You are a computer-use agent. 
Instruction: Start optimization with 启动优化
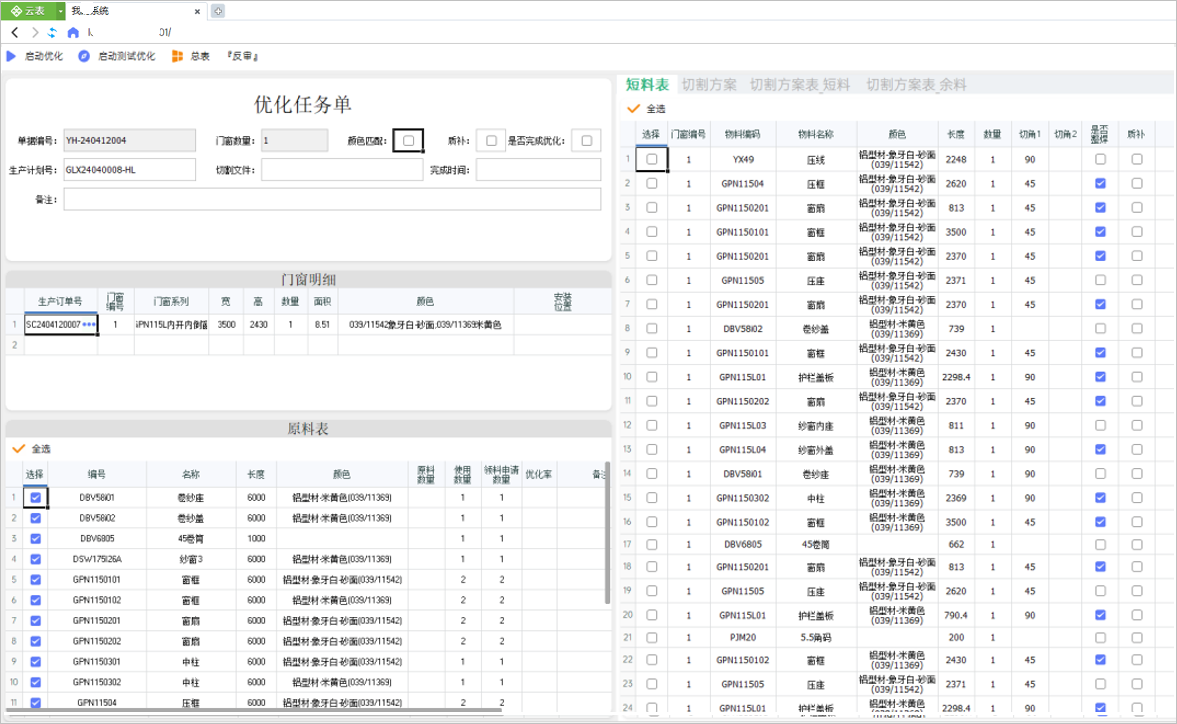coord(35,56)
